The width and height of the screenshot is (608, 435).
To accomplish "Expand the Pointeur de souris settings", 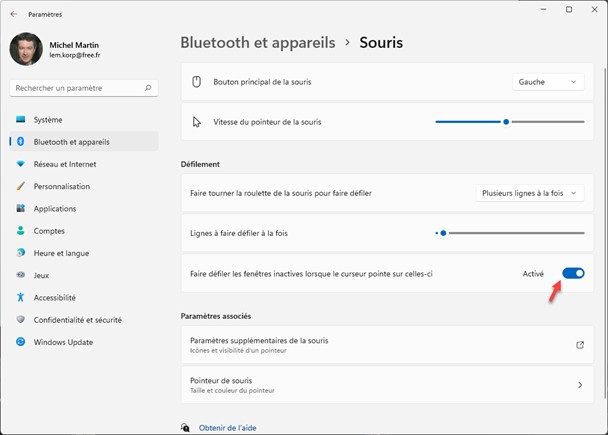I will (x=579, y=385).
